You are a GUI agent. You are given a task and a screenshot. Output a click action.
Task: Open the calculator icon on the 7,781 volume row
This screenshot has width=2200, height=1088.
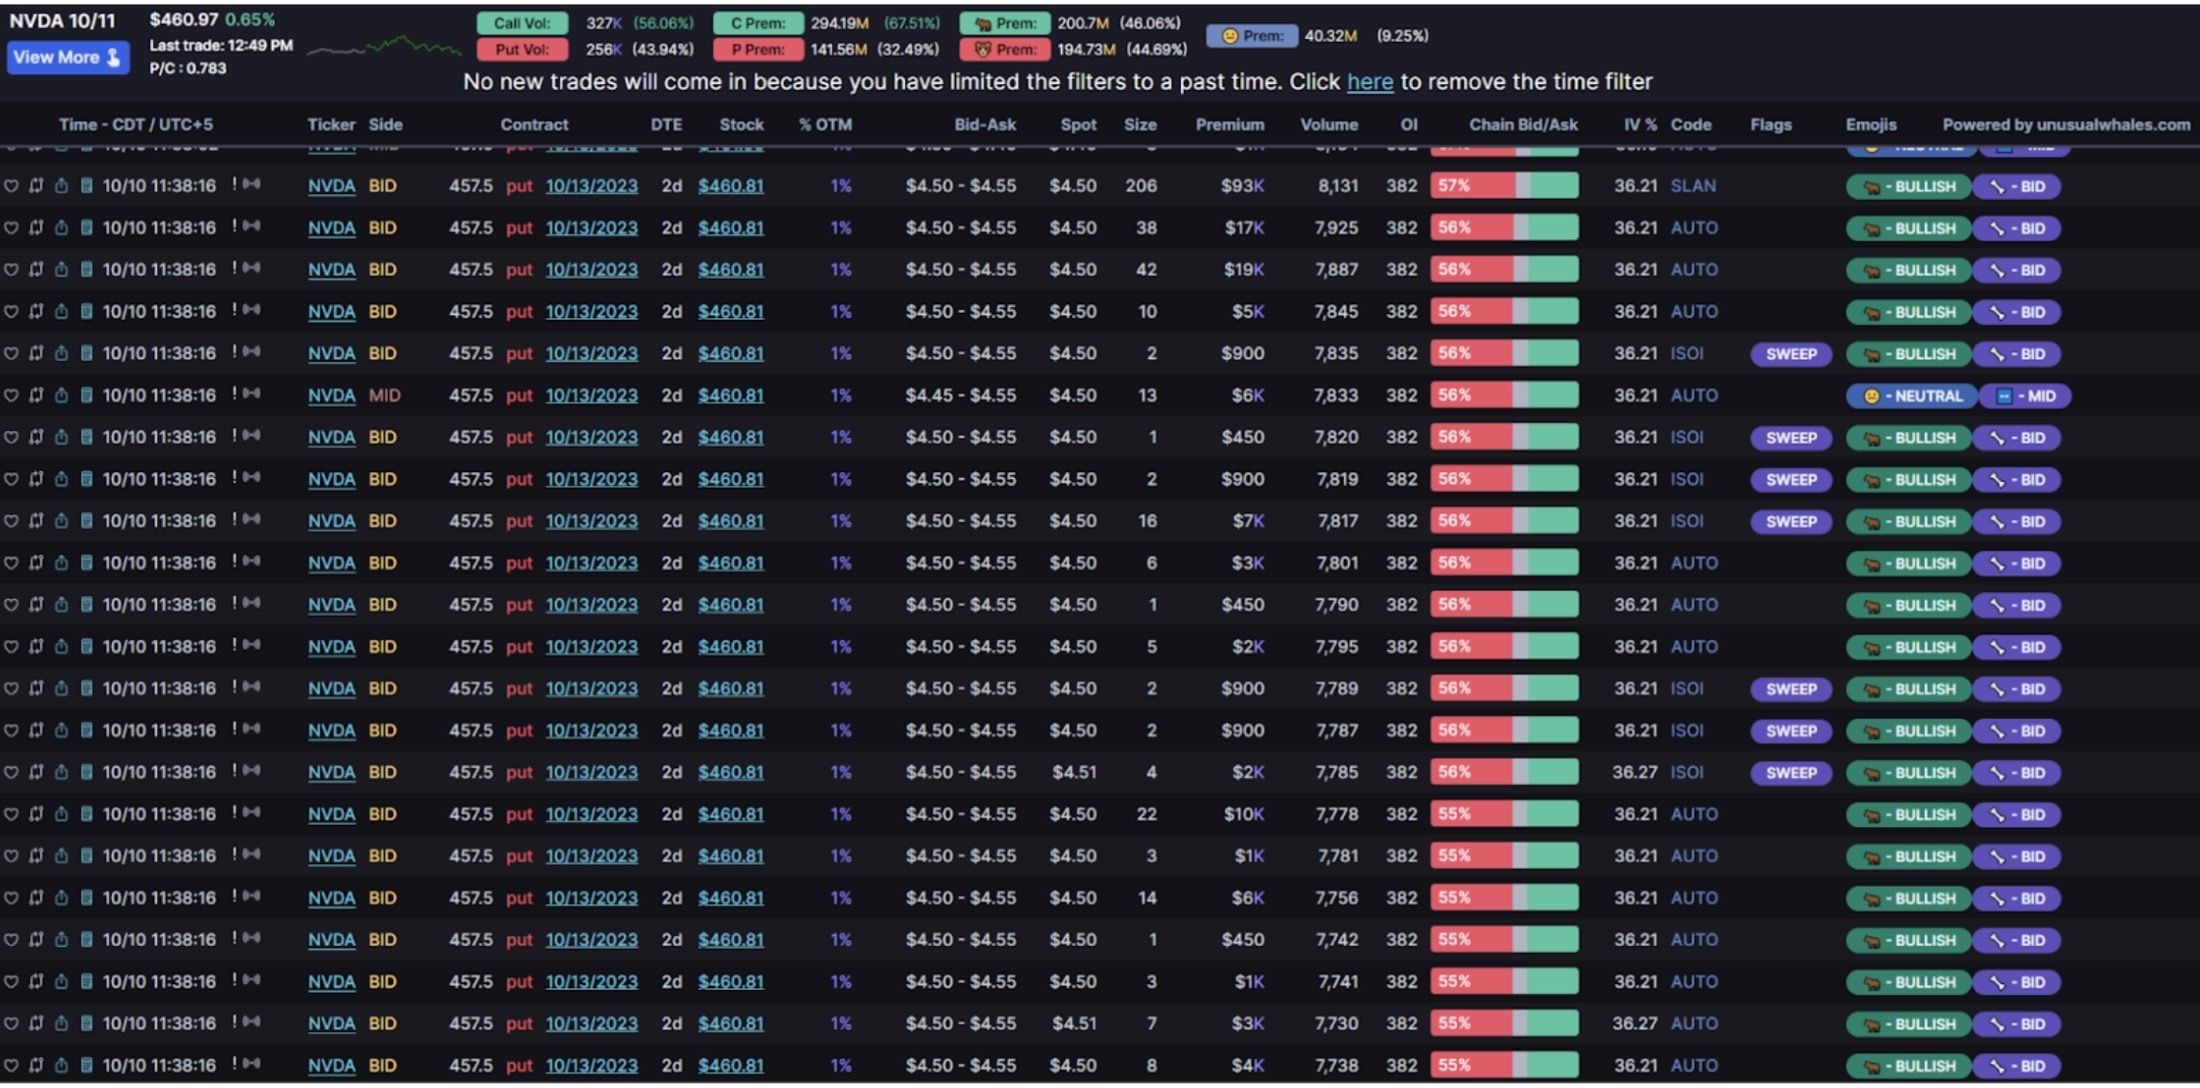tap(86, 856)
